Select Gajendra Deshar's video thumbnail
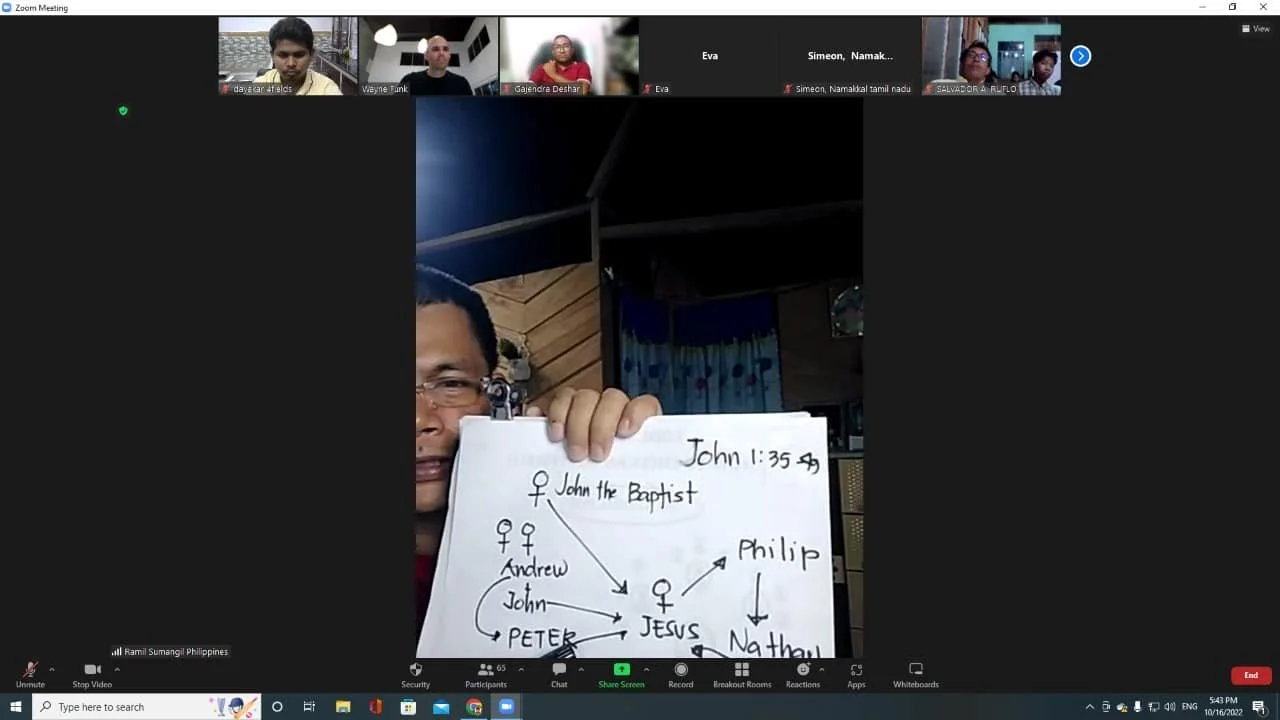Viewport: 1280px width, 720px height. tap(568, 56)
